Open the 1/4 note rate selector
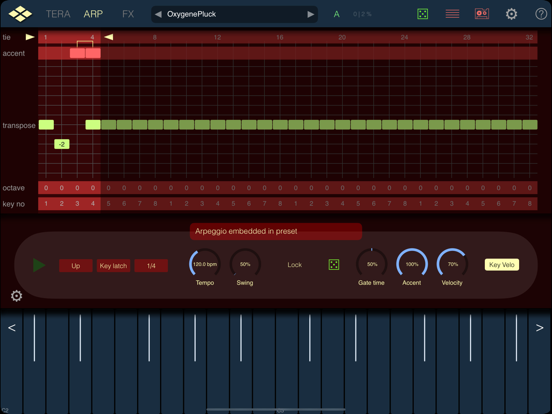The height and width of the screenshot is (414, 552). click(x=151, y=266)
